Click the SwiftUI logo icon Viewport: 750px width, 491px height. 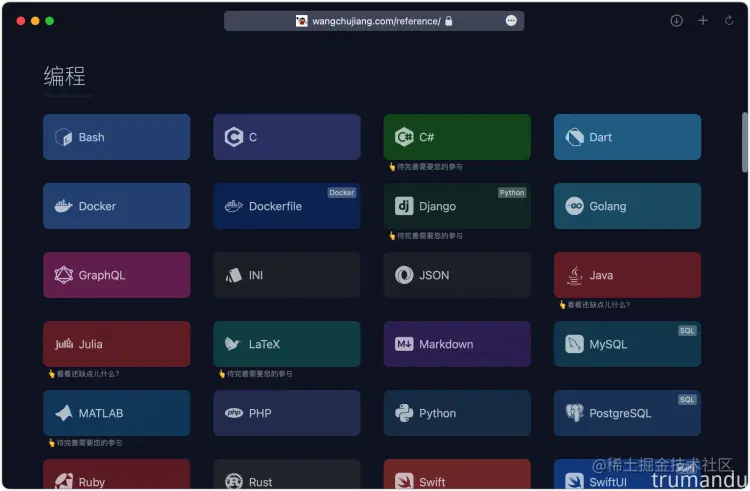point(574,481)
